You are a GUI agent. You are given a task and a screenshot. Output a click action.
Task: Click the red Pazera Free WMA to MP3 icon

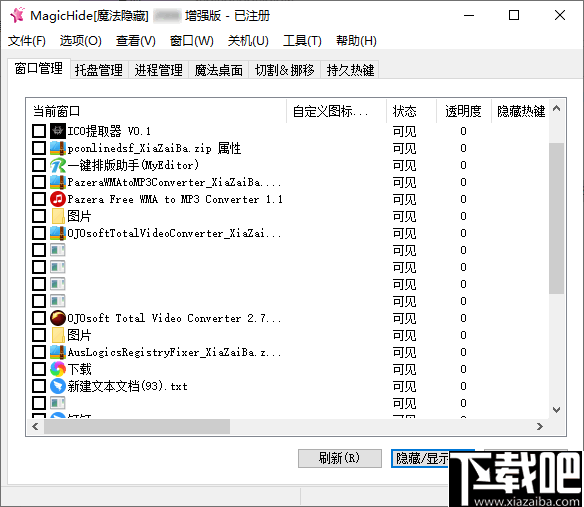58,199
